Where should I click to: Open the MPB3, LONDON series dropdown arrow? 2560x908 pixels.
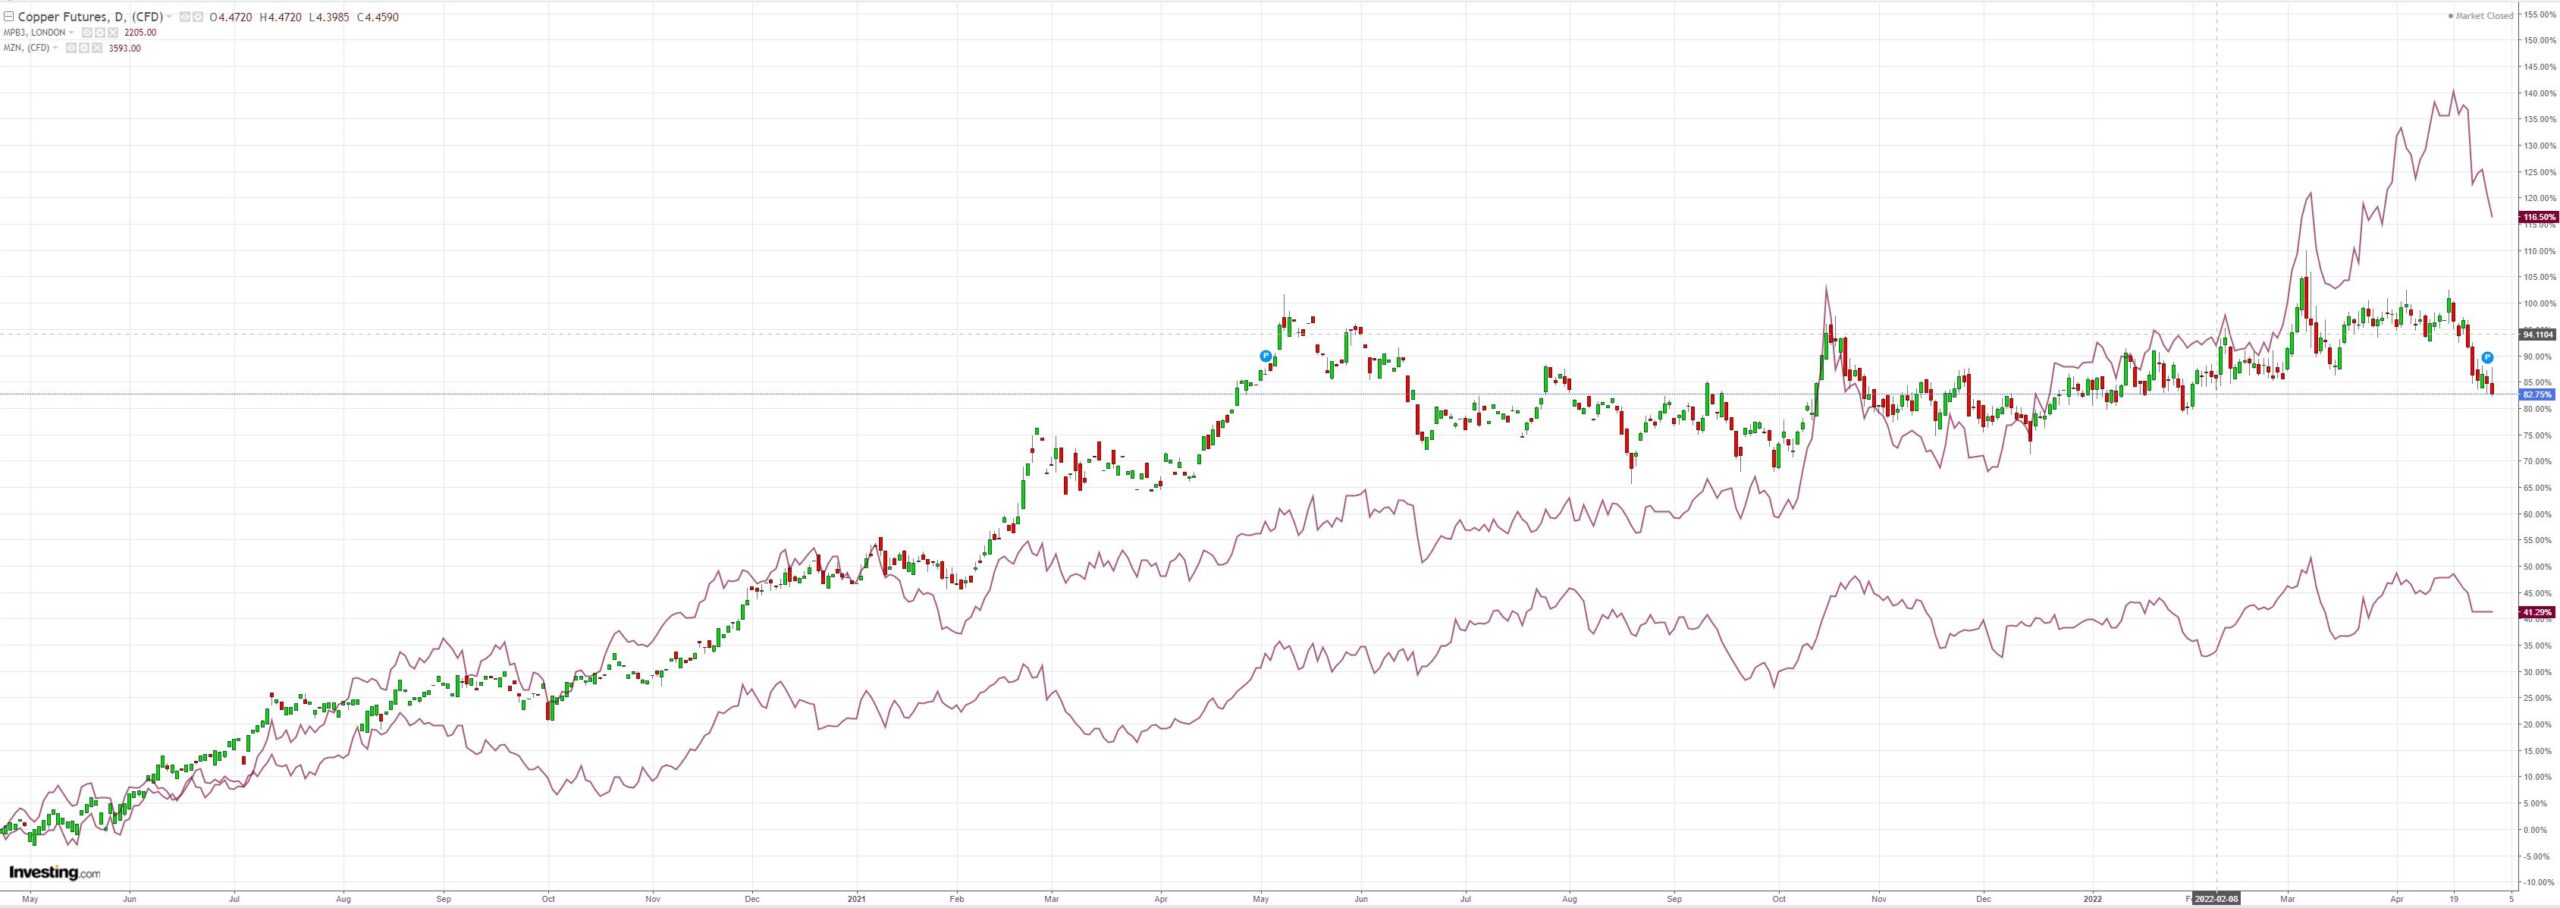click(71, 33)
